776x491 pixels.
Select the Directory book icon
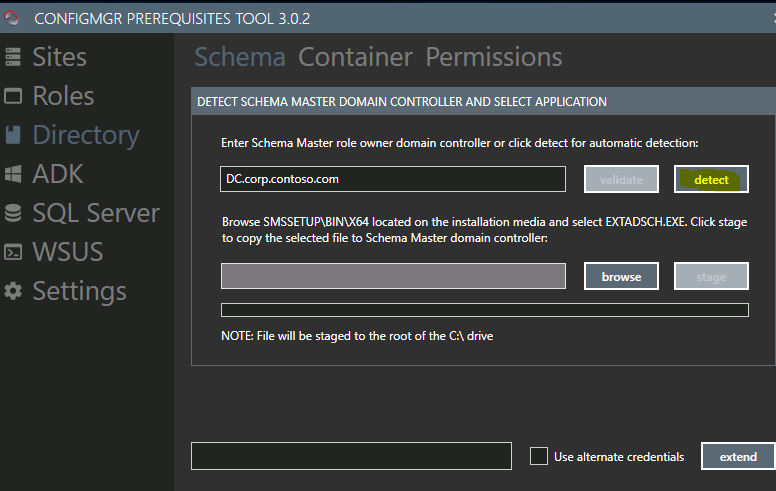[x=13, y=135]
